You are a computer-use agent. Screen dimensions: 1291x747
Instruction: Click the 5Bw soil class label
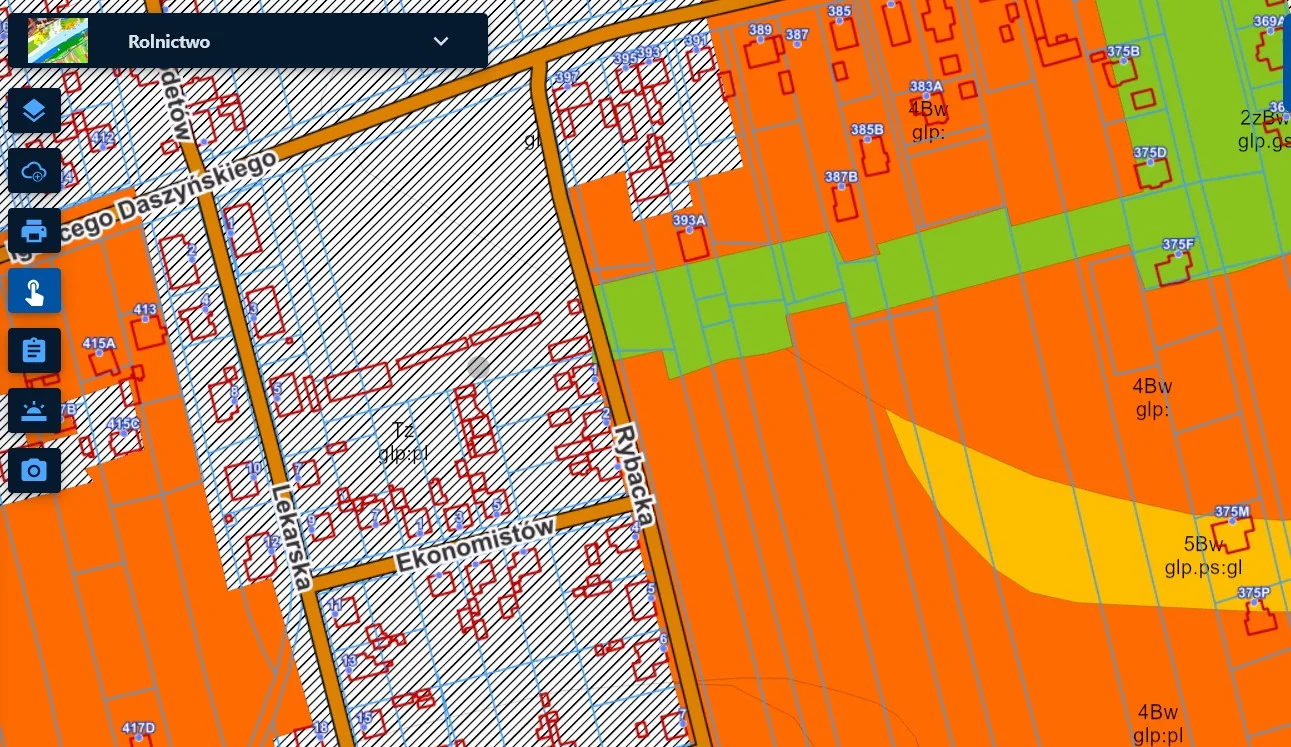coord(1204,545)
